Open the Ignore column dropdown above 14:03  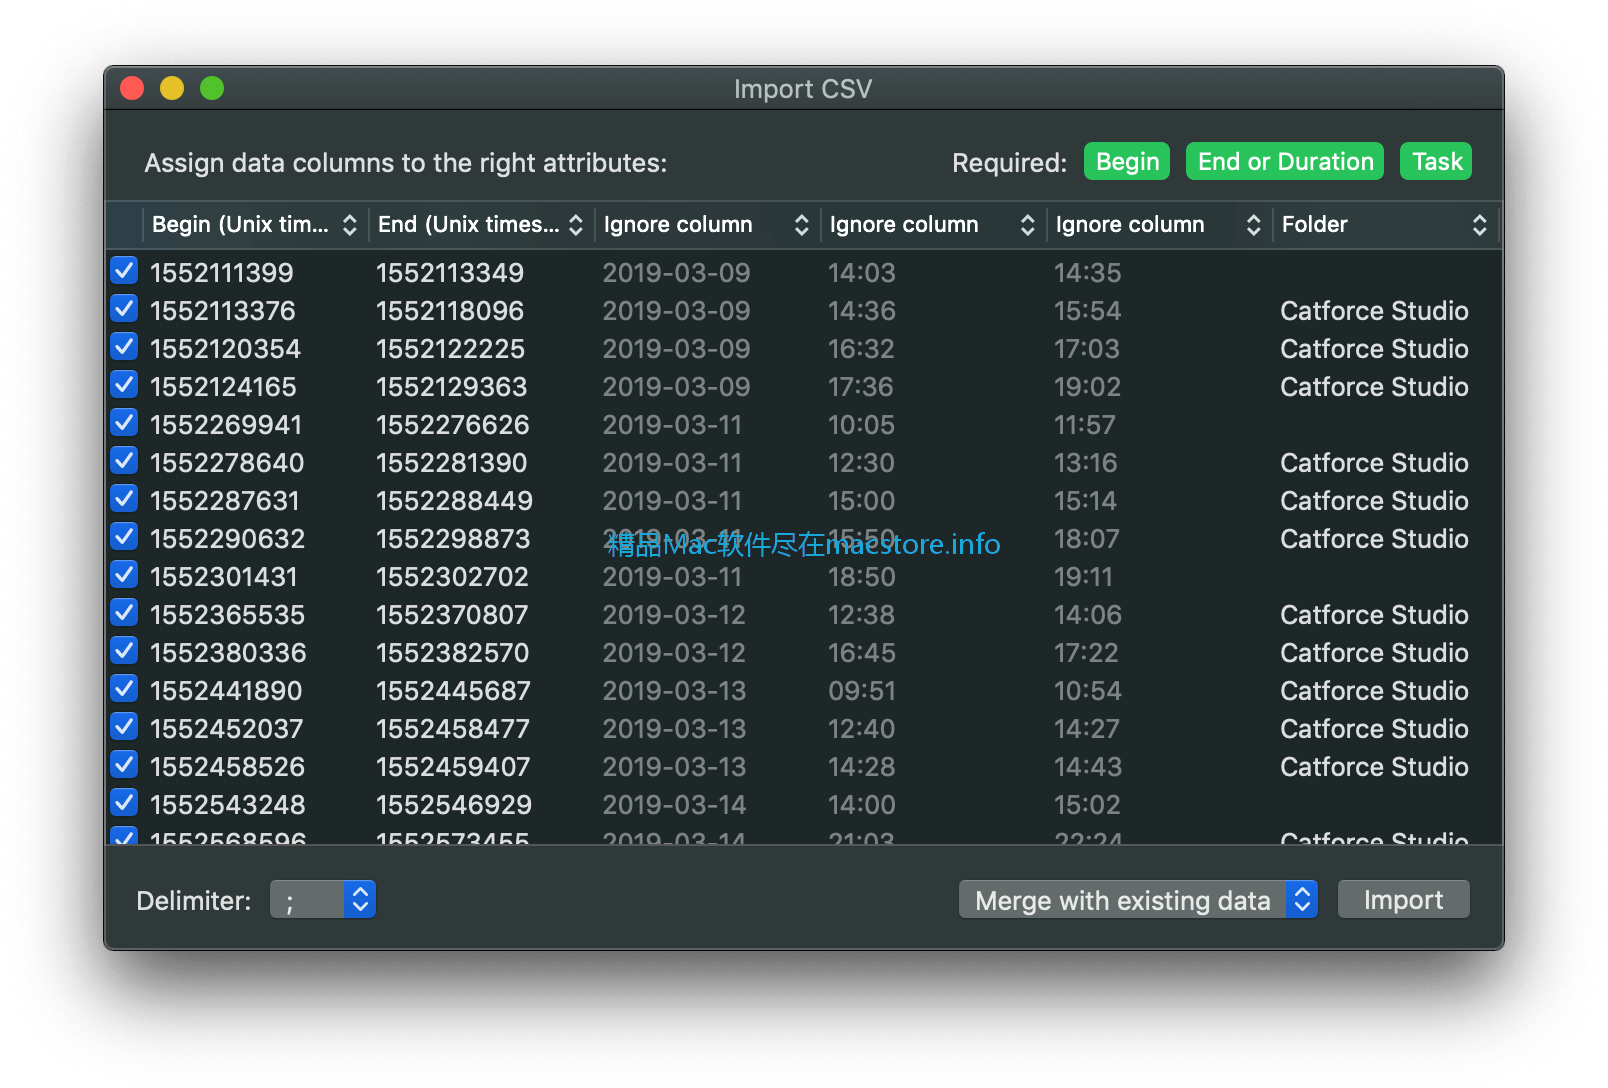(x=932, y=225)
